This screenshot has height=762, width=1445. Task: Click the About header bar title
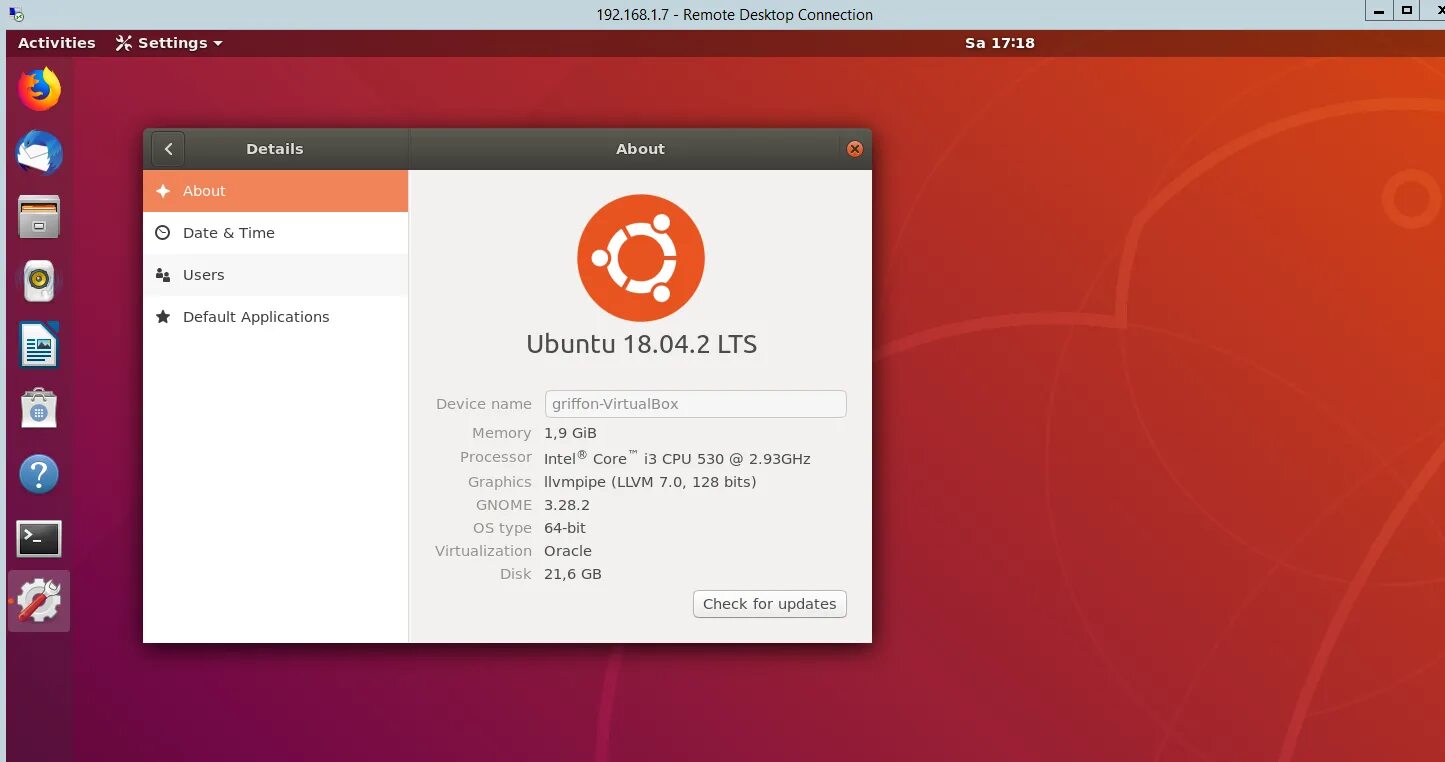pyautogui.click(x=640, y=149)
